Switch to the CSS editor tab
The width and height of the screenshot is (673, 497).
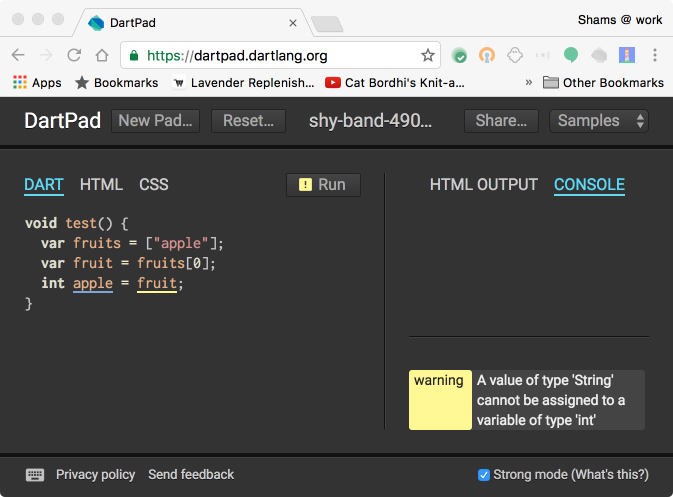154,184
